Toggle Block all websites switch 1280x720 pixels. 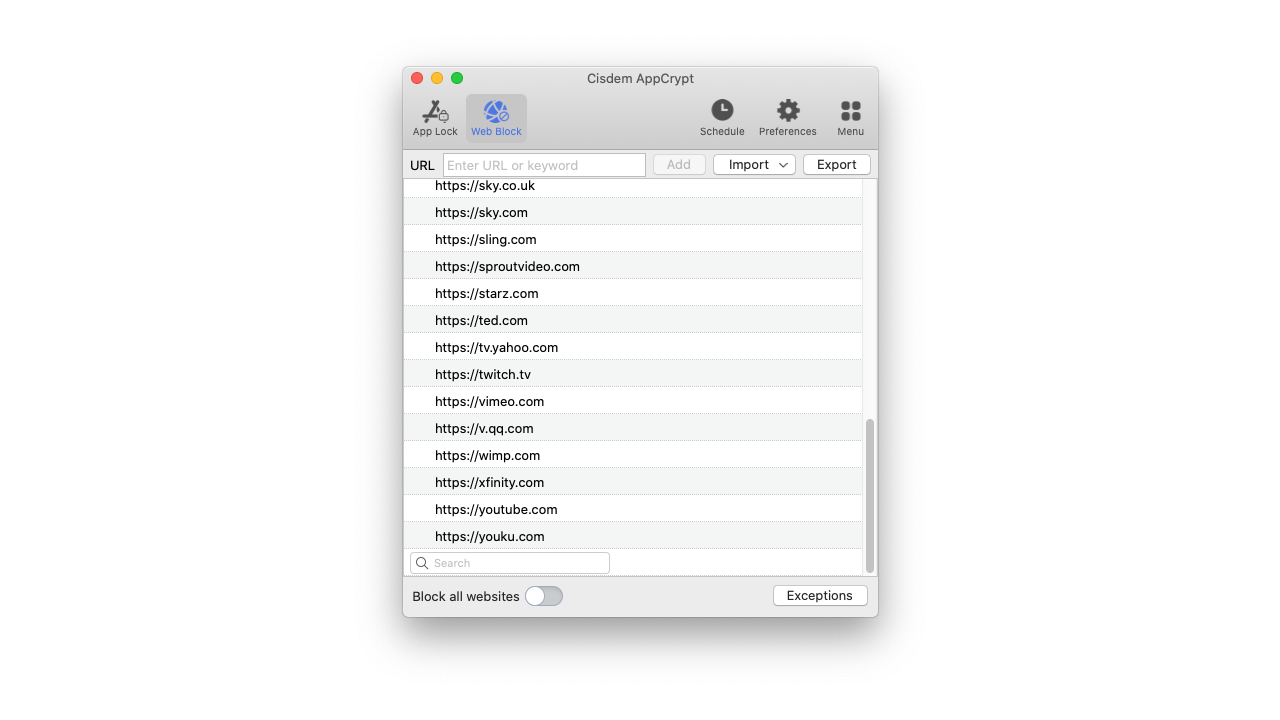click(x=544, y=596)
